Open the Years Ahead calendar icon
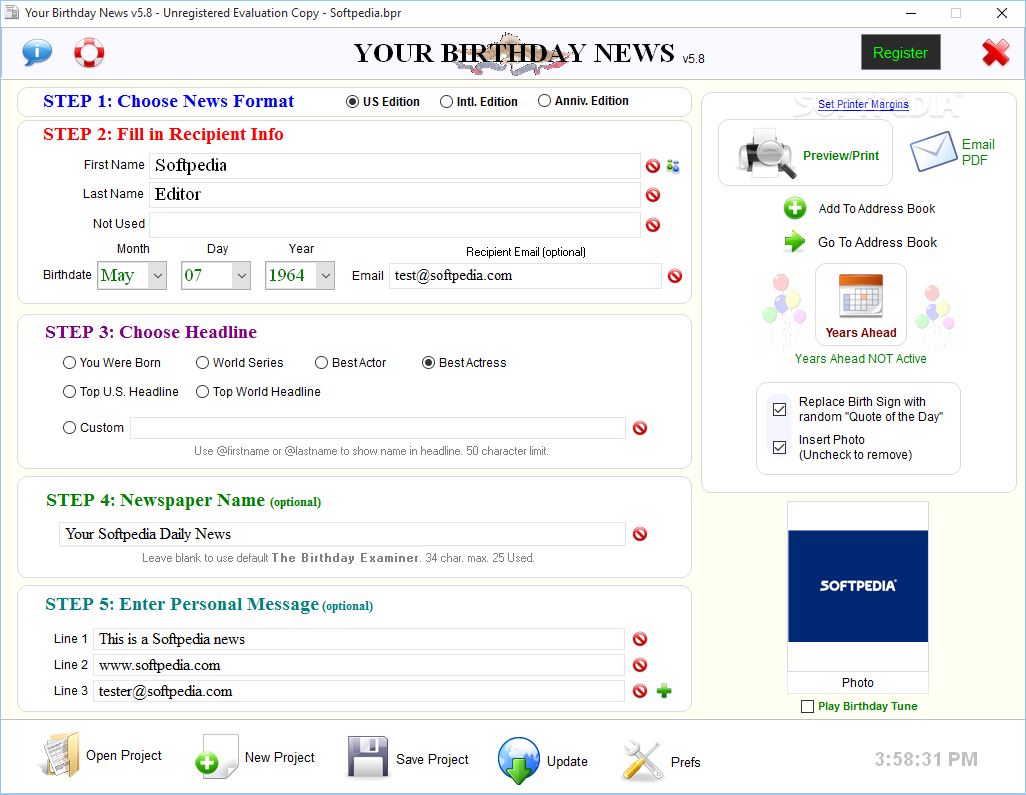This screenshot has width=1026, height=795. 861,296
